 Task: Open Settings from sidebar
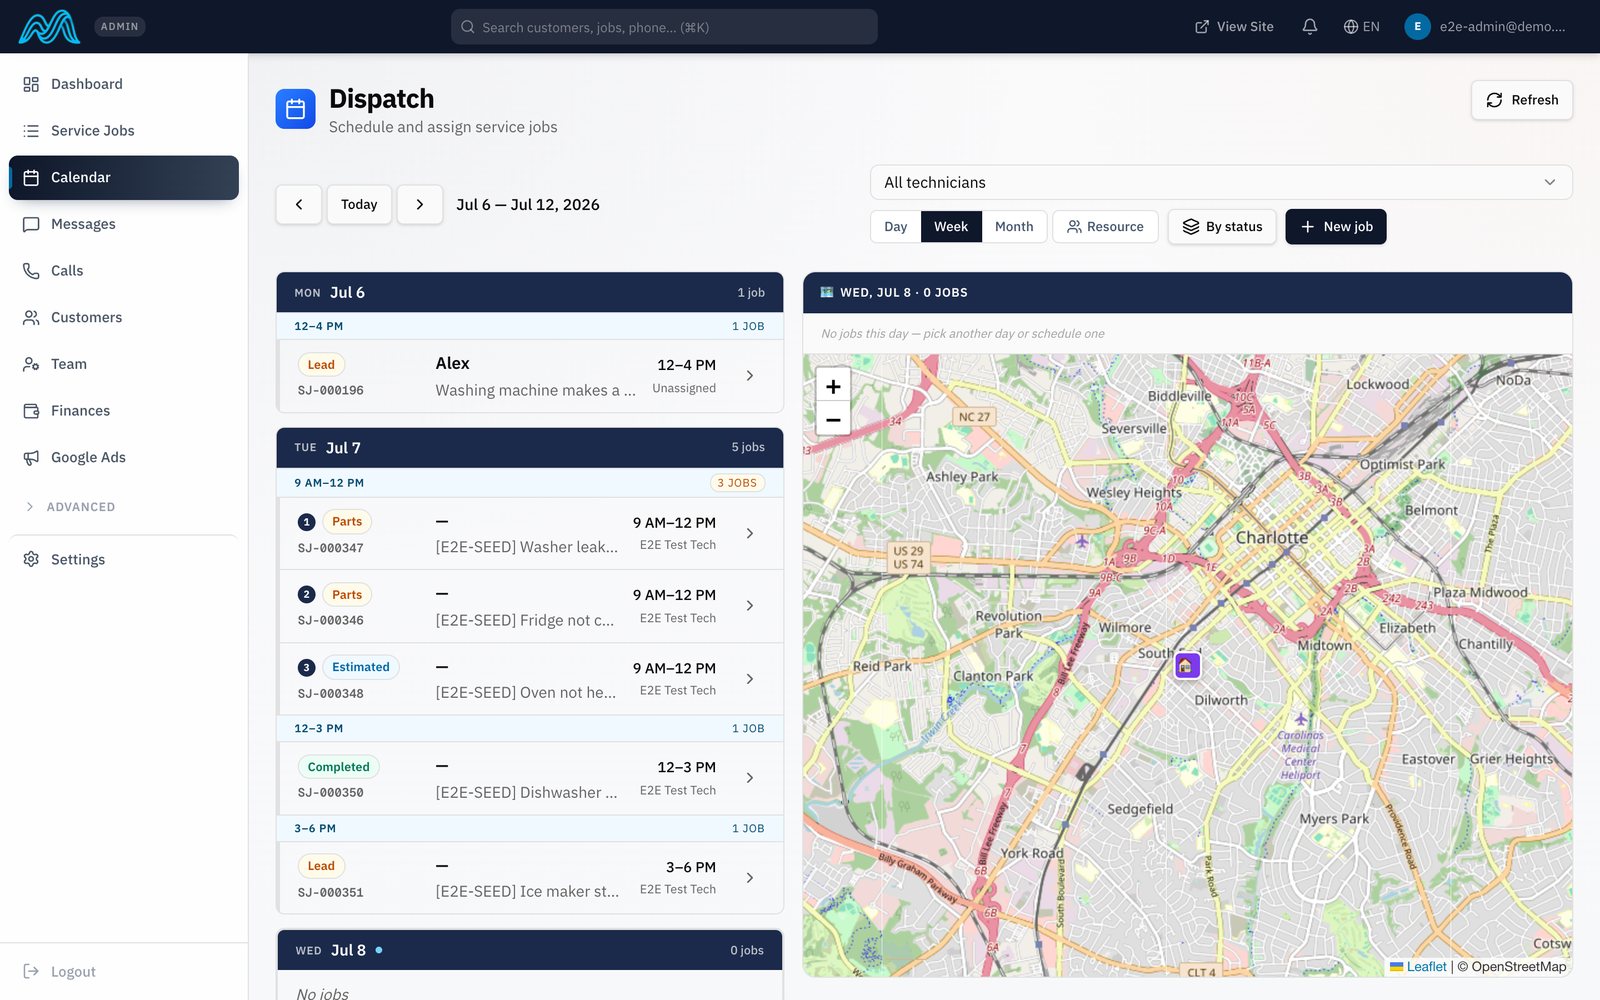(x=124, y=560)
